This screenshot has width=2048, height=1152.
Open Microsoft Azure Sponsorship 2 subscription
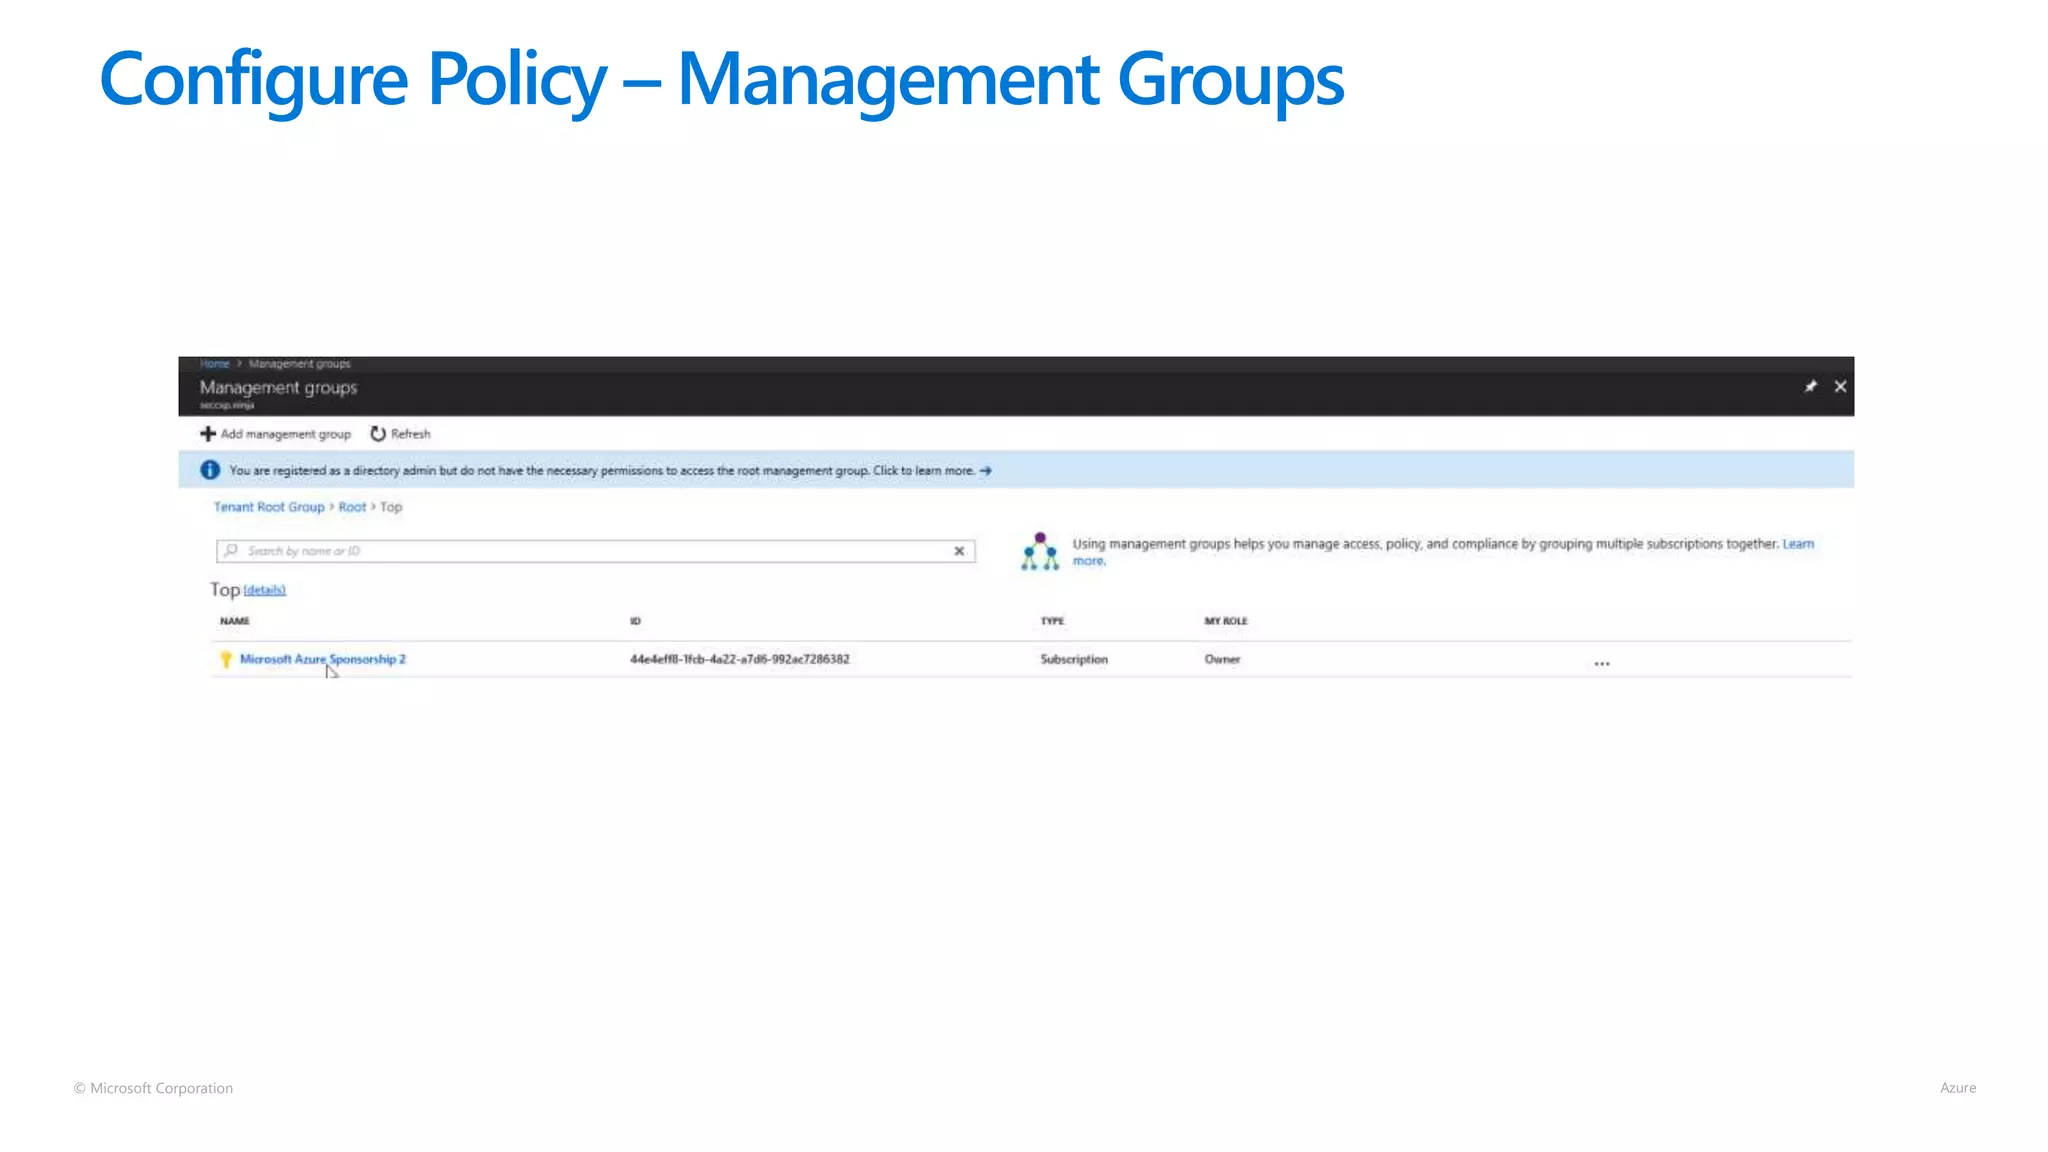(x=322, y=659)
